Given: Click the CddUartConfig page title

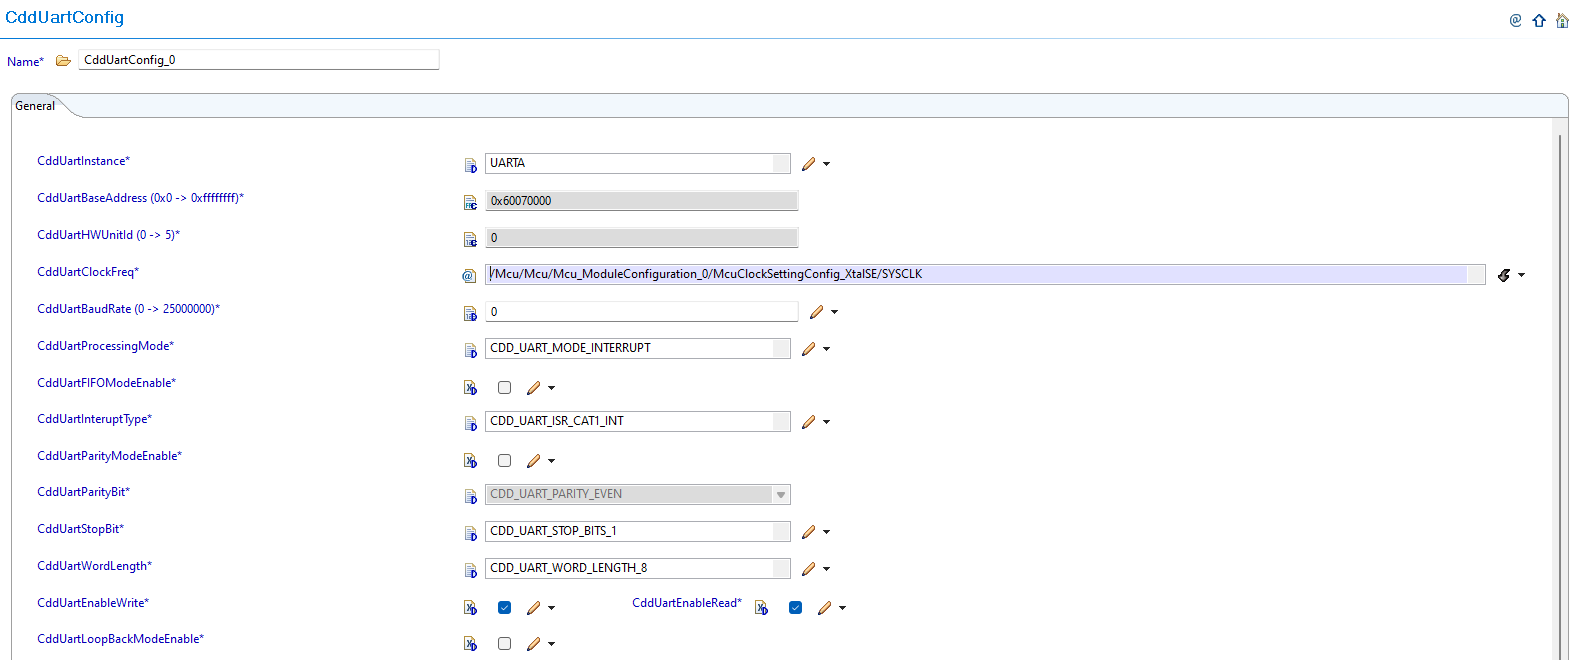Looking at the screenshot, I should pos(65,18).
